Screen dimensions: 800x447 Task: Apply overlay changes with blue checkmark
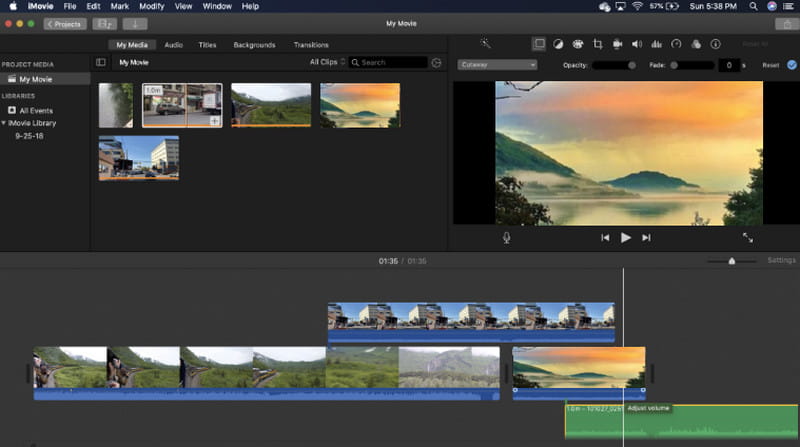791,65
